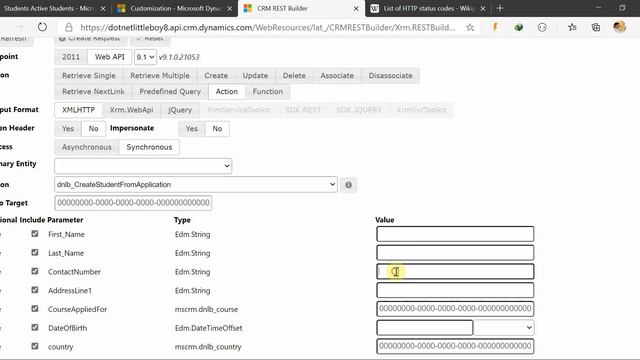Image resolution: width=640 pixels, height=360 pixels.
Task: Uncheck include for country parameter
Action: (35, 346)
